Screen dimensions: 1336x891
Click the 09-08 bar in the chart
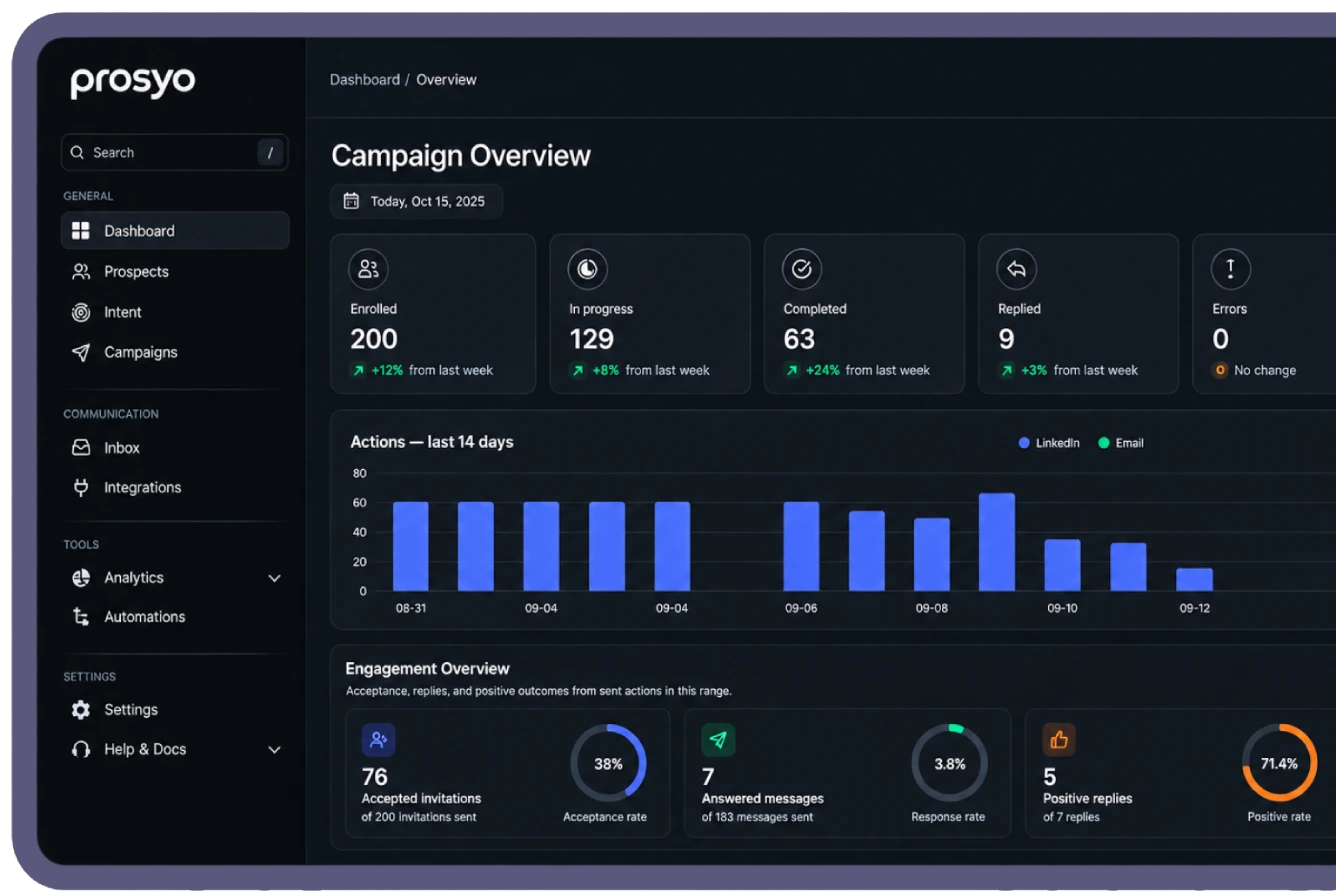click(932, 554)
